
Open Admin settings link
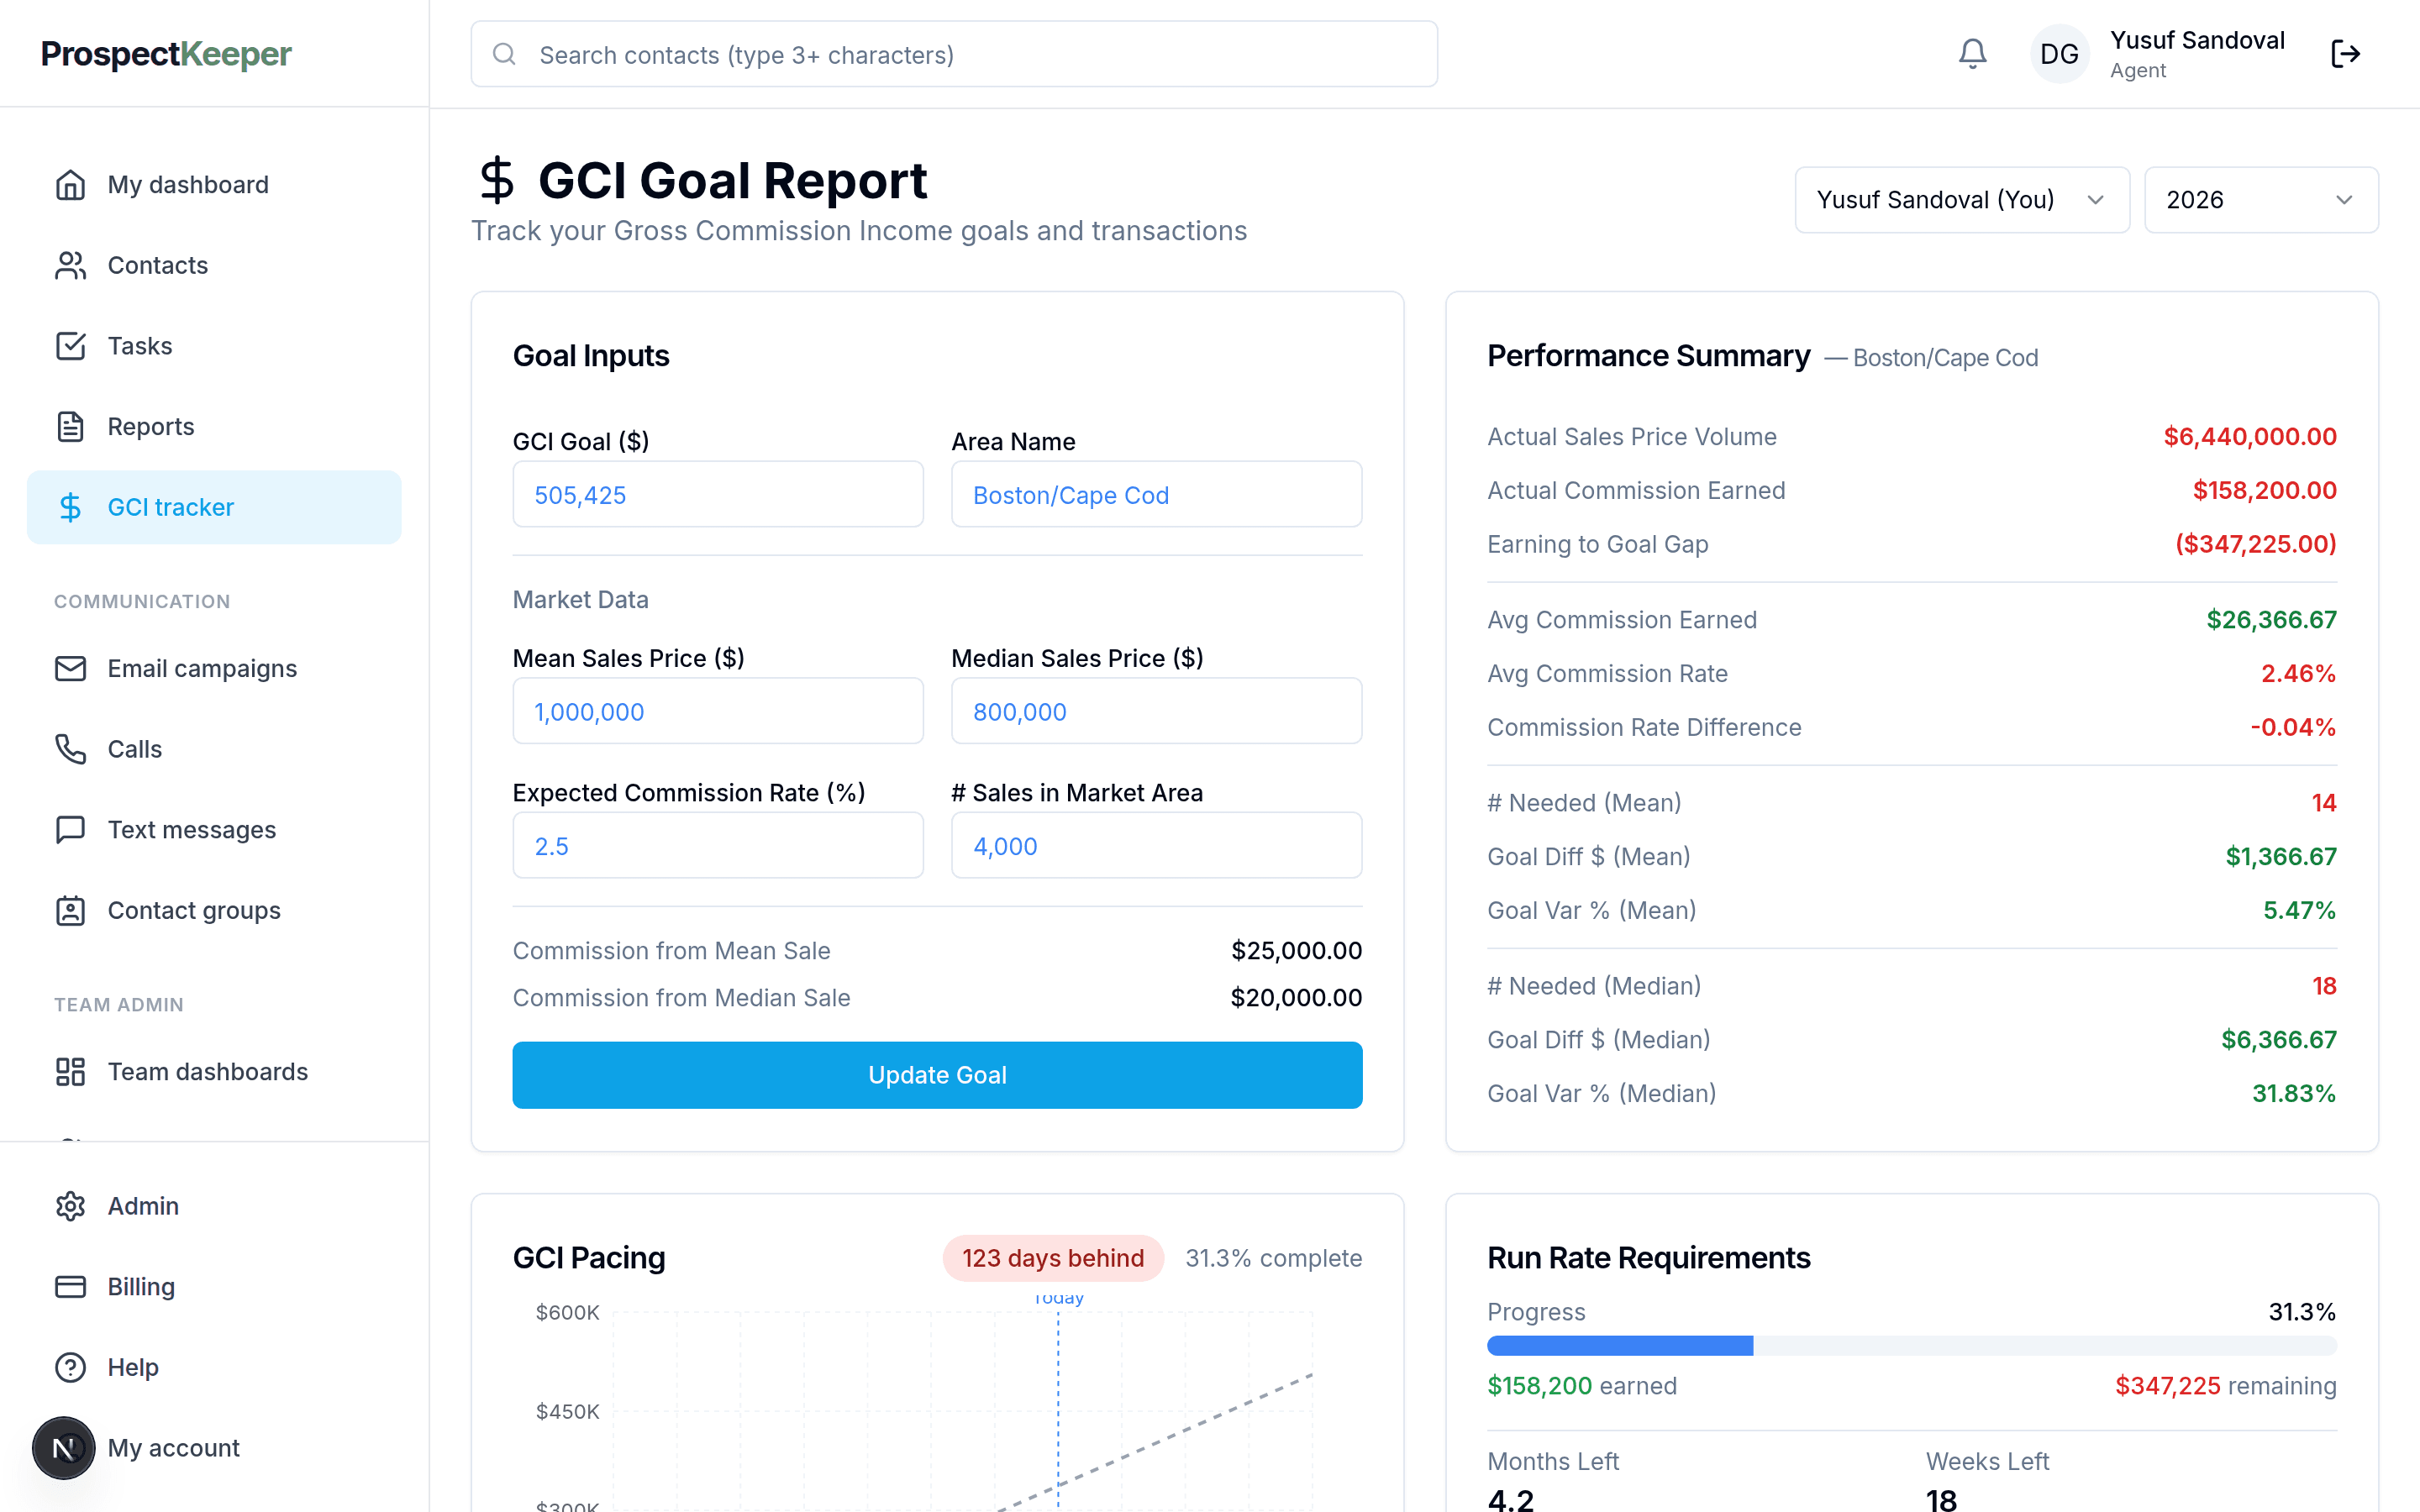[214, 1206]
